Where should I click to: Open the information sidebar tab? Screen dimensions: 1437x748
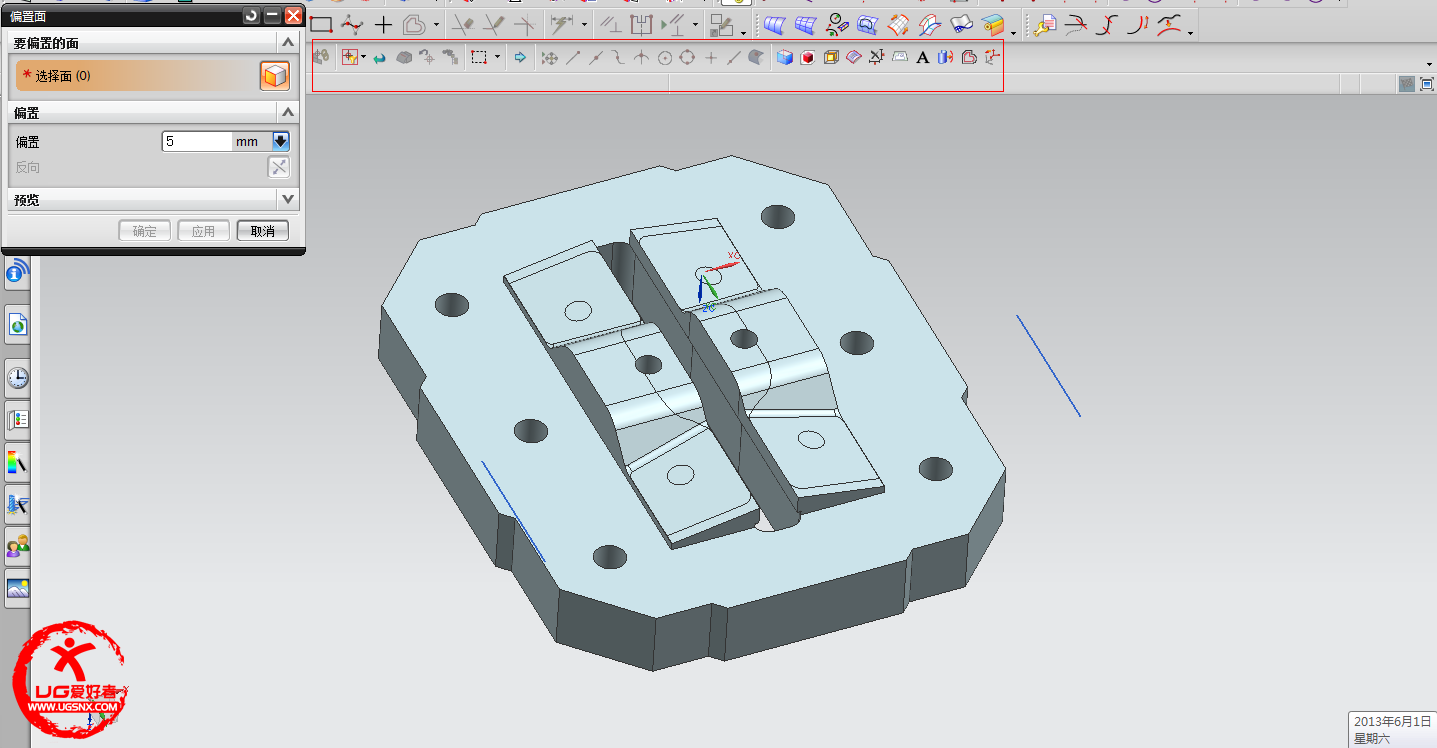(18, 272)
